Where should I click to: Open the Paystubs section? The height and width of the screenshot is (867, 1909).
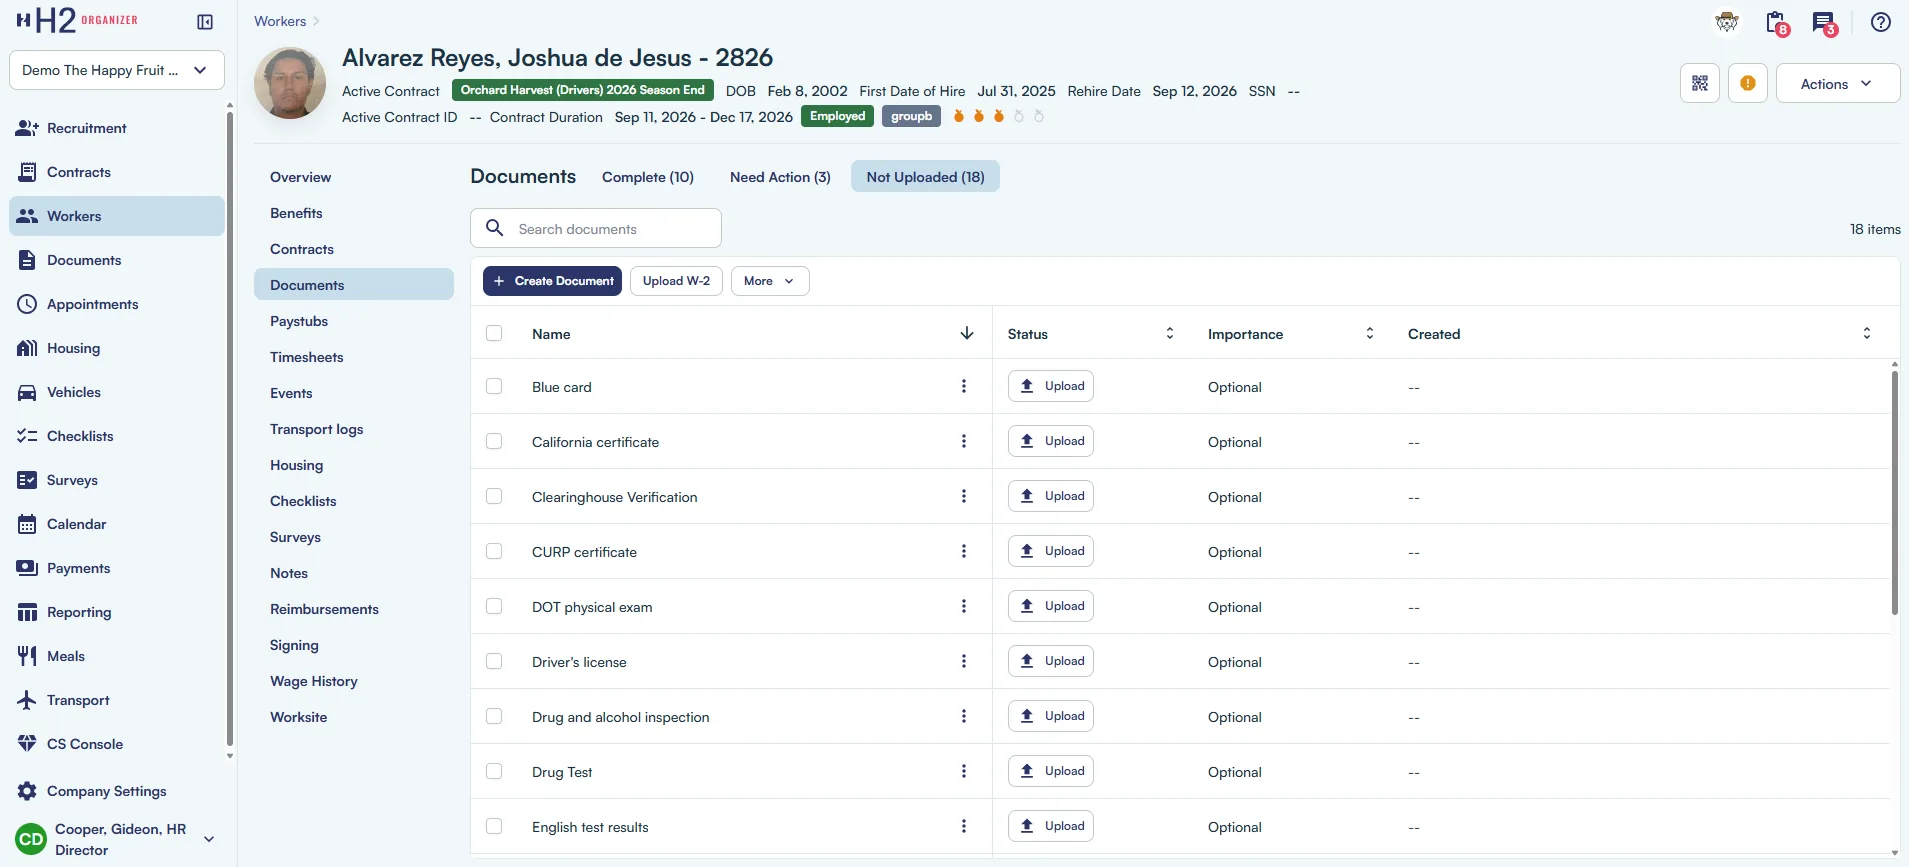coord(354,321)
